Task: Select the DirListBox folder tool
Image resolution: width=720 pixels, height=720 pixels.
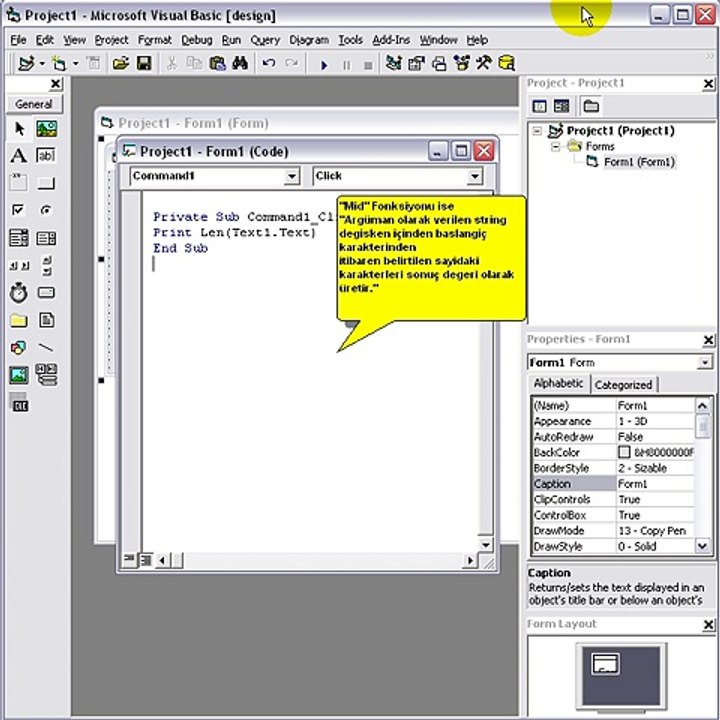Action: tap(19, 321)
